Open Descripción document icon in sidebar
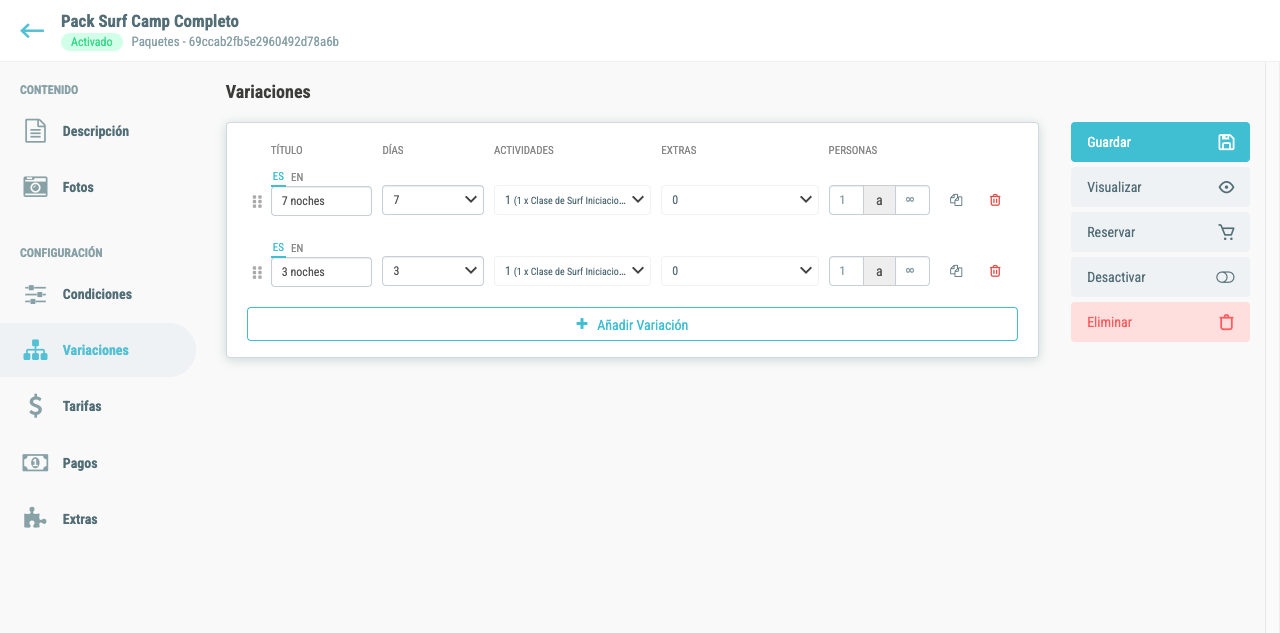 35,131
